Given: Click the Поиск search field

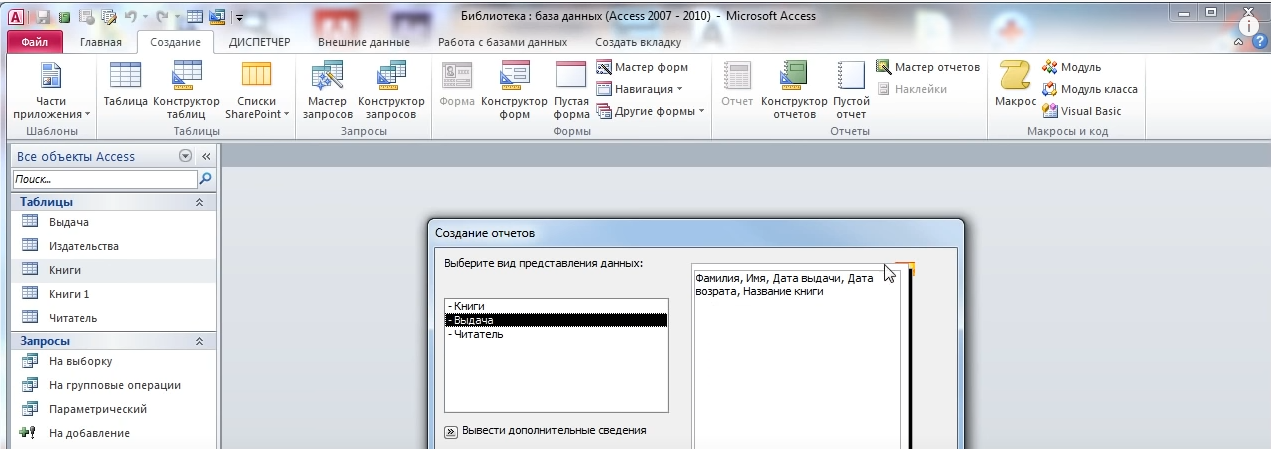Looking at the screenshot, I should [105, 179].
